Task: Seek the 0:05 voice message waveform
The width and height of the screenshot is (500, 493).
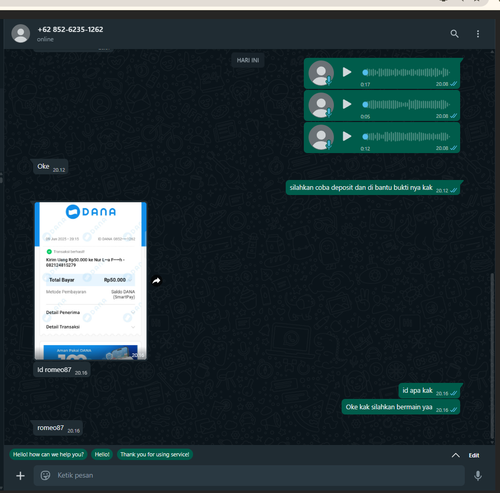Action: coord(406,104)
